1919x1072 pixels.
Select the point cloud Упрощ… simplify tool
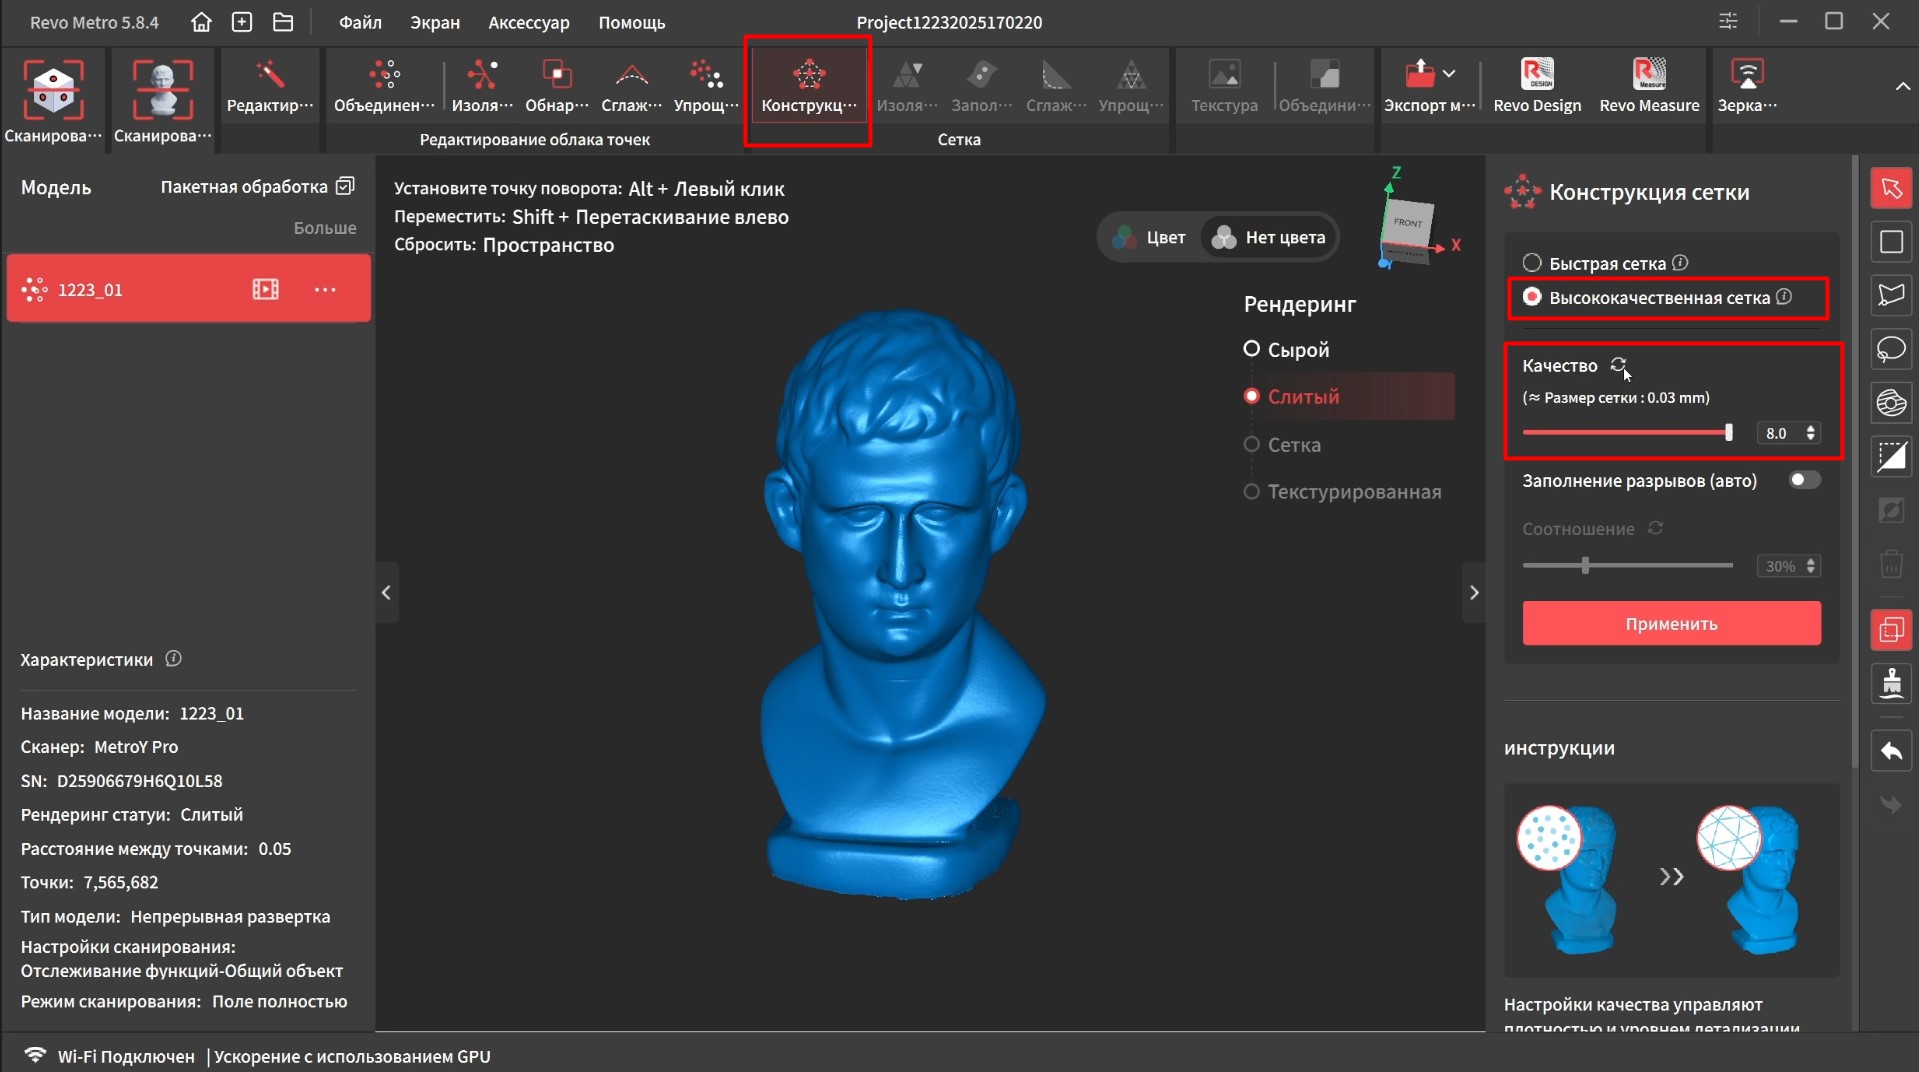pyautogui.click(x=706, y=86)
